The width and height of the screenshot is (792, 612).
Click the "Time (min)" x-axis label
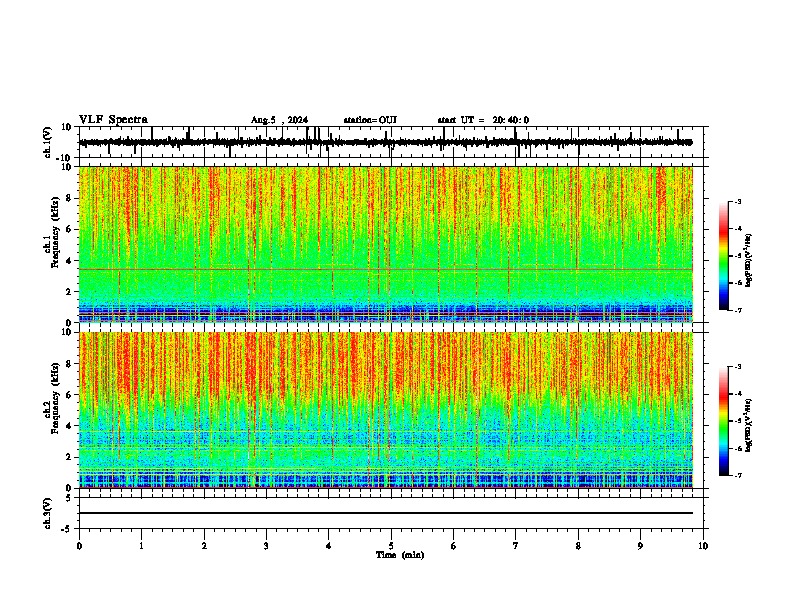click(400, 555)
